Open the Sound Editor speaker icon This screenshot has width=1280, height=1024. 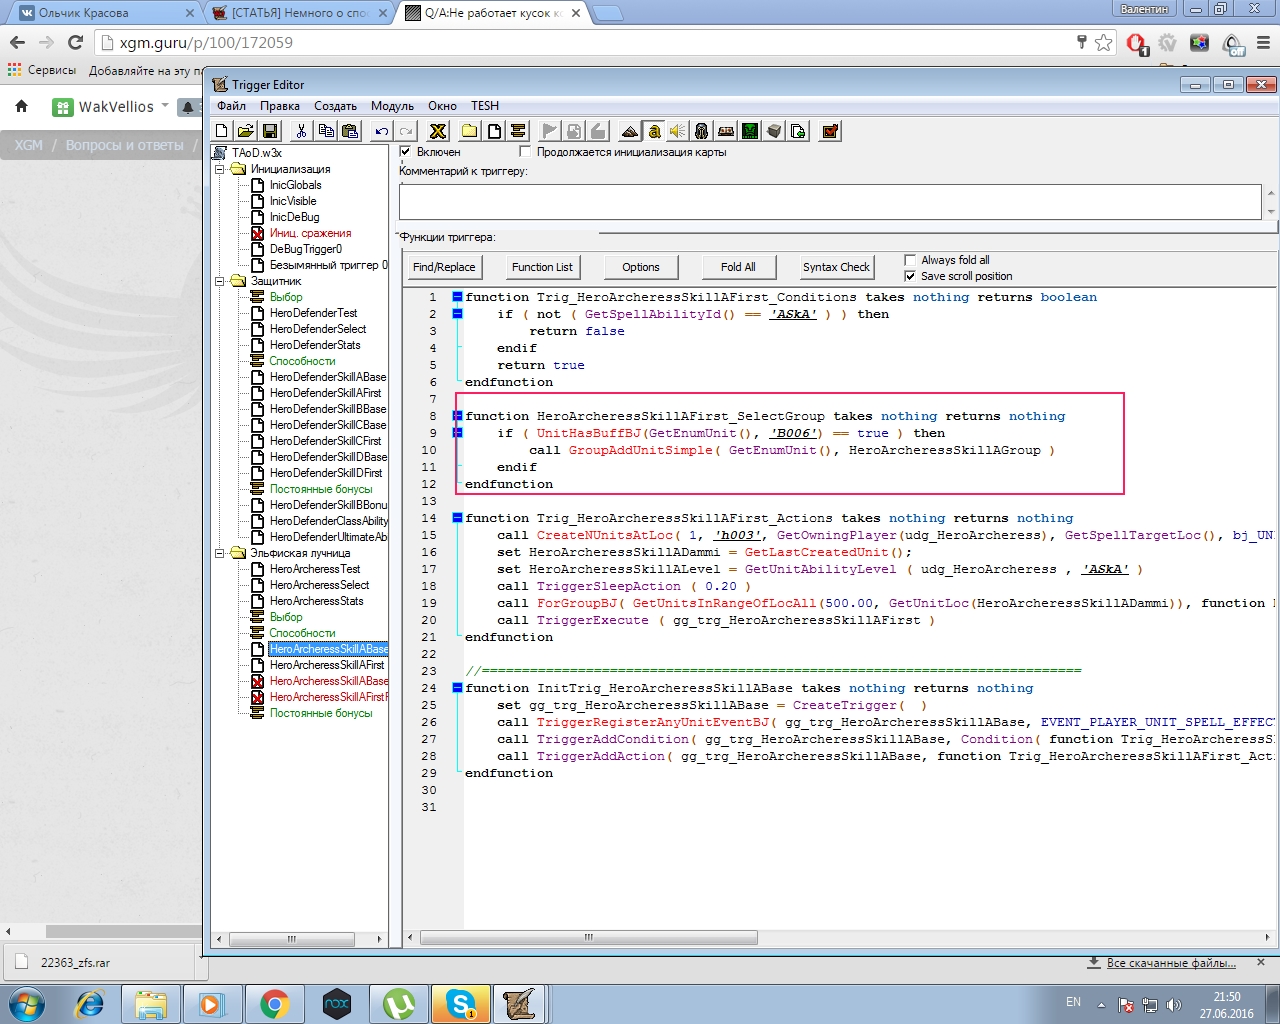click(x=677, y=131)
